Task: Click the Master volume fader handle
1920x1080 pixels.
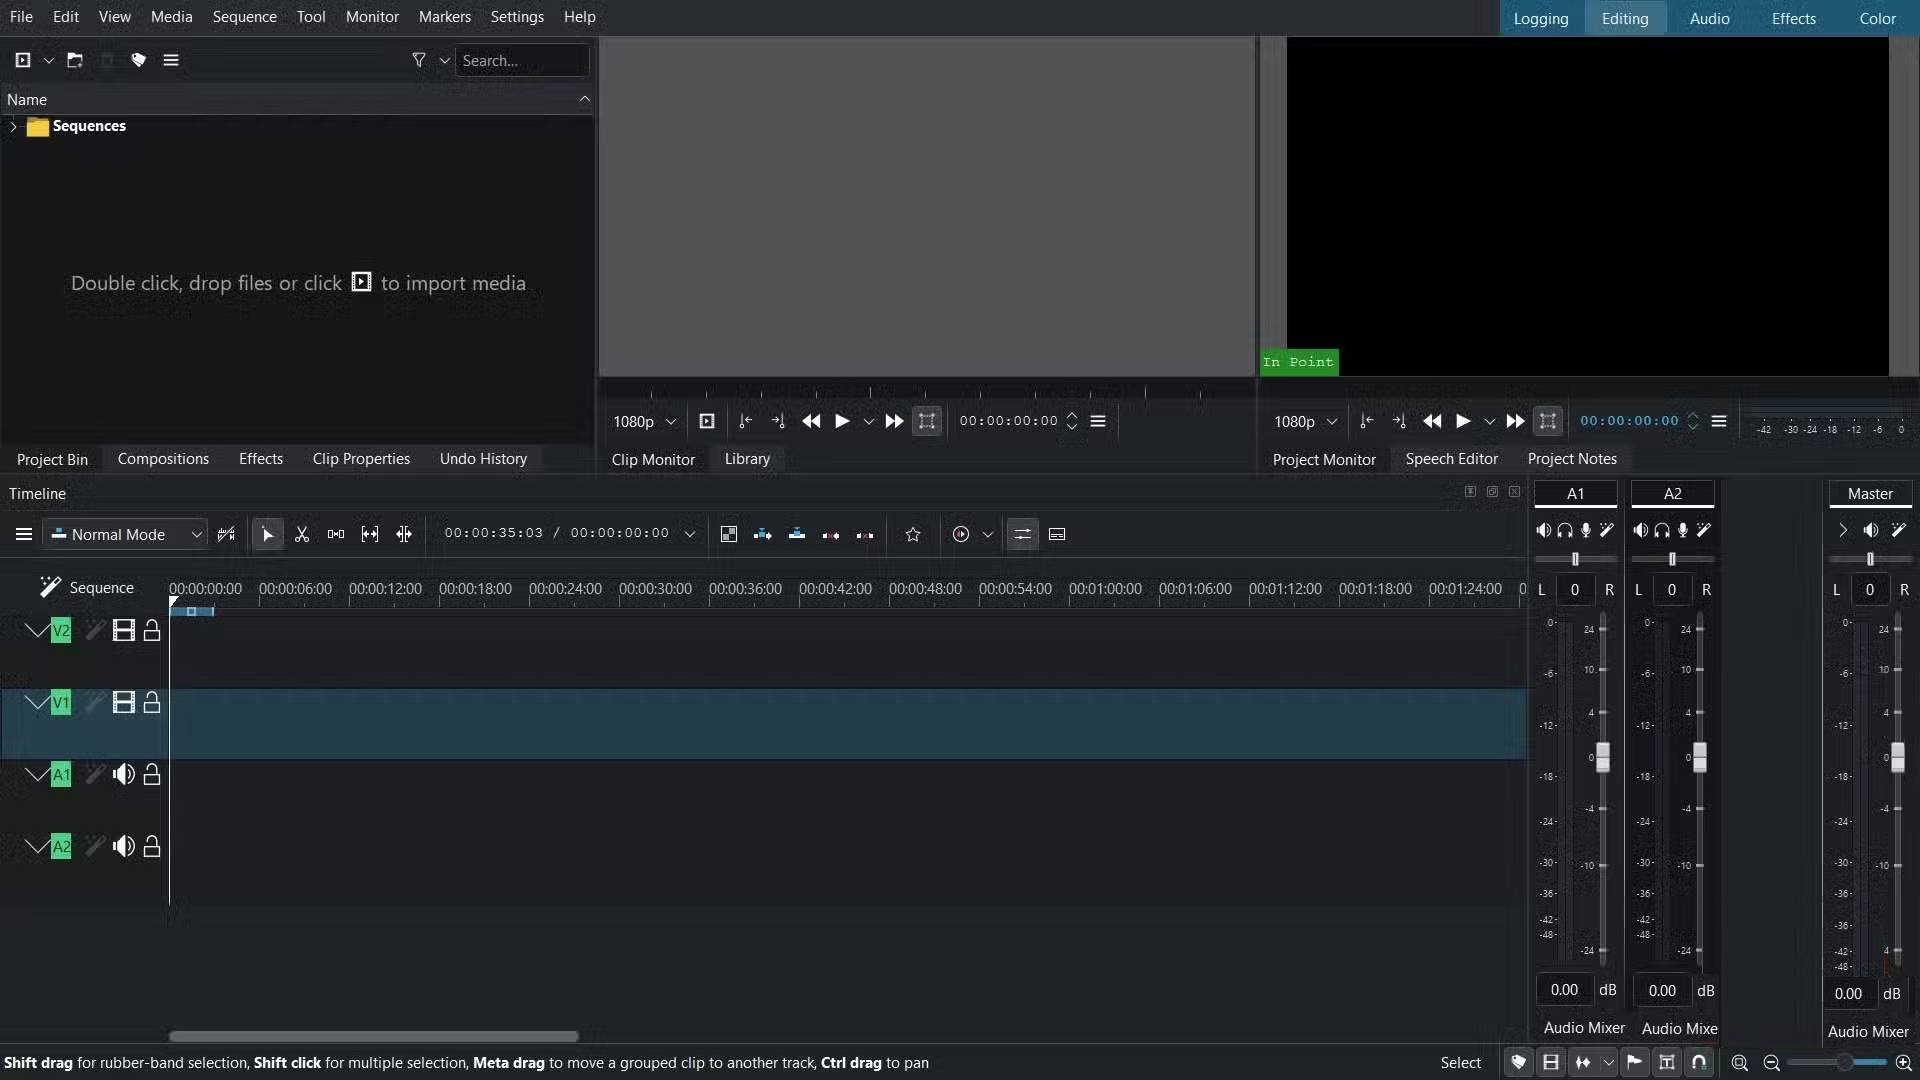Action: [x=1897, y=757]
